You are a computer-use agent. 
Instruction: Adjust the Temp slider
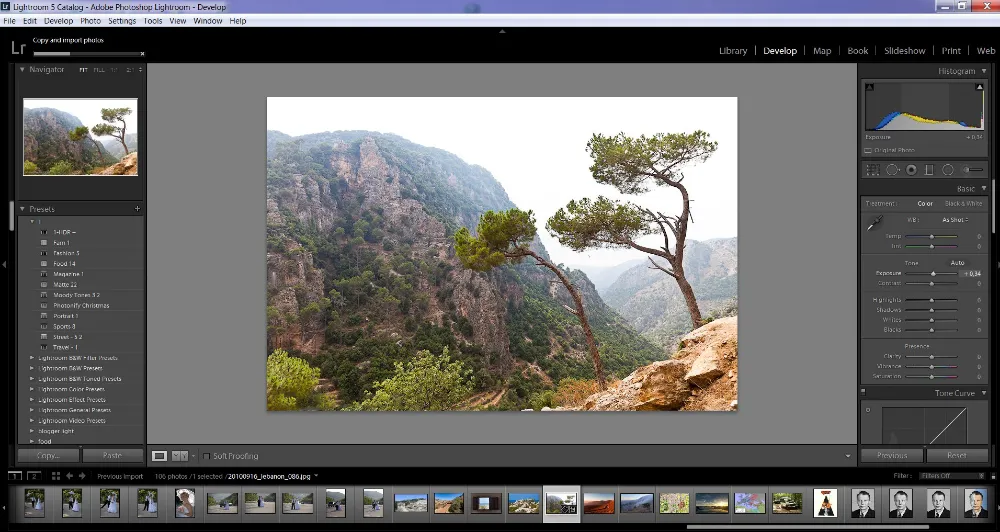click(x=932, y=237)
